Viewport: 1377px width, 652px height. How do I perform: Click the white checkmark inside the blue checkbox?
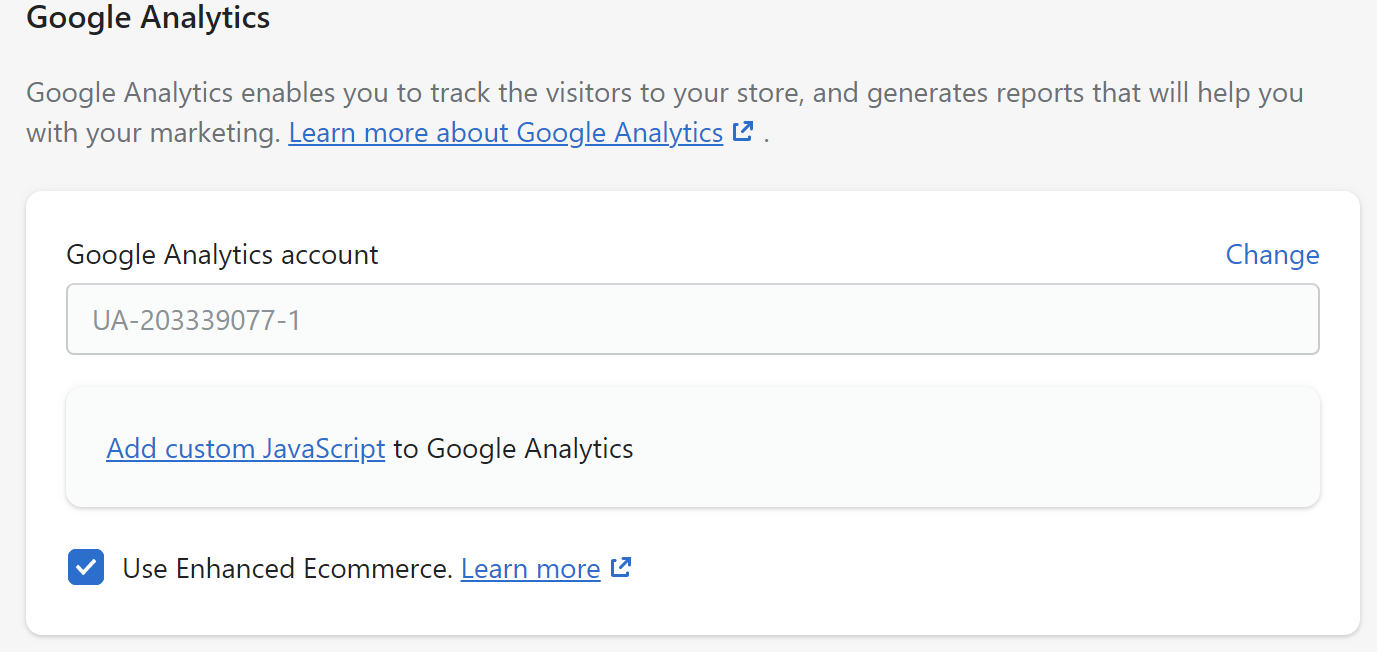[86, 568]
